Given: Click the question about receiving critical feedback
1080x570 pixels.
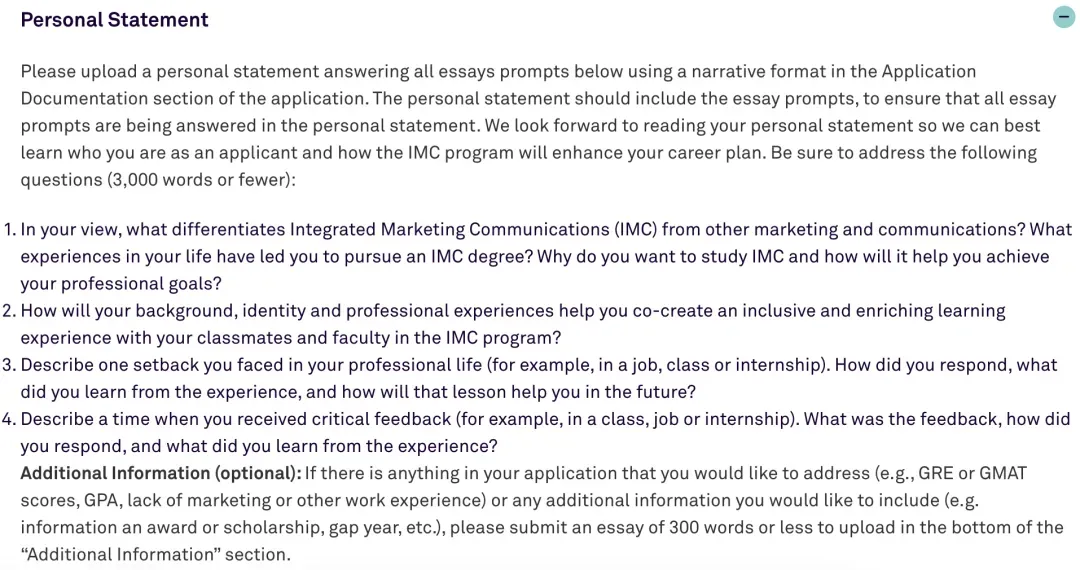Looking at the screenshot, I should [545, 419].
